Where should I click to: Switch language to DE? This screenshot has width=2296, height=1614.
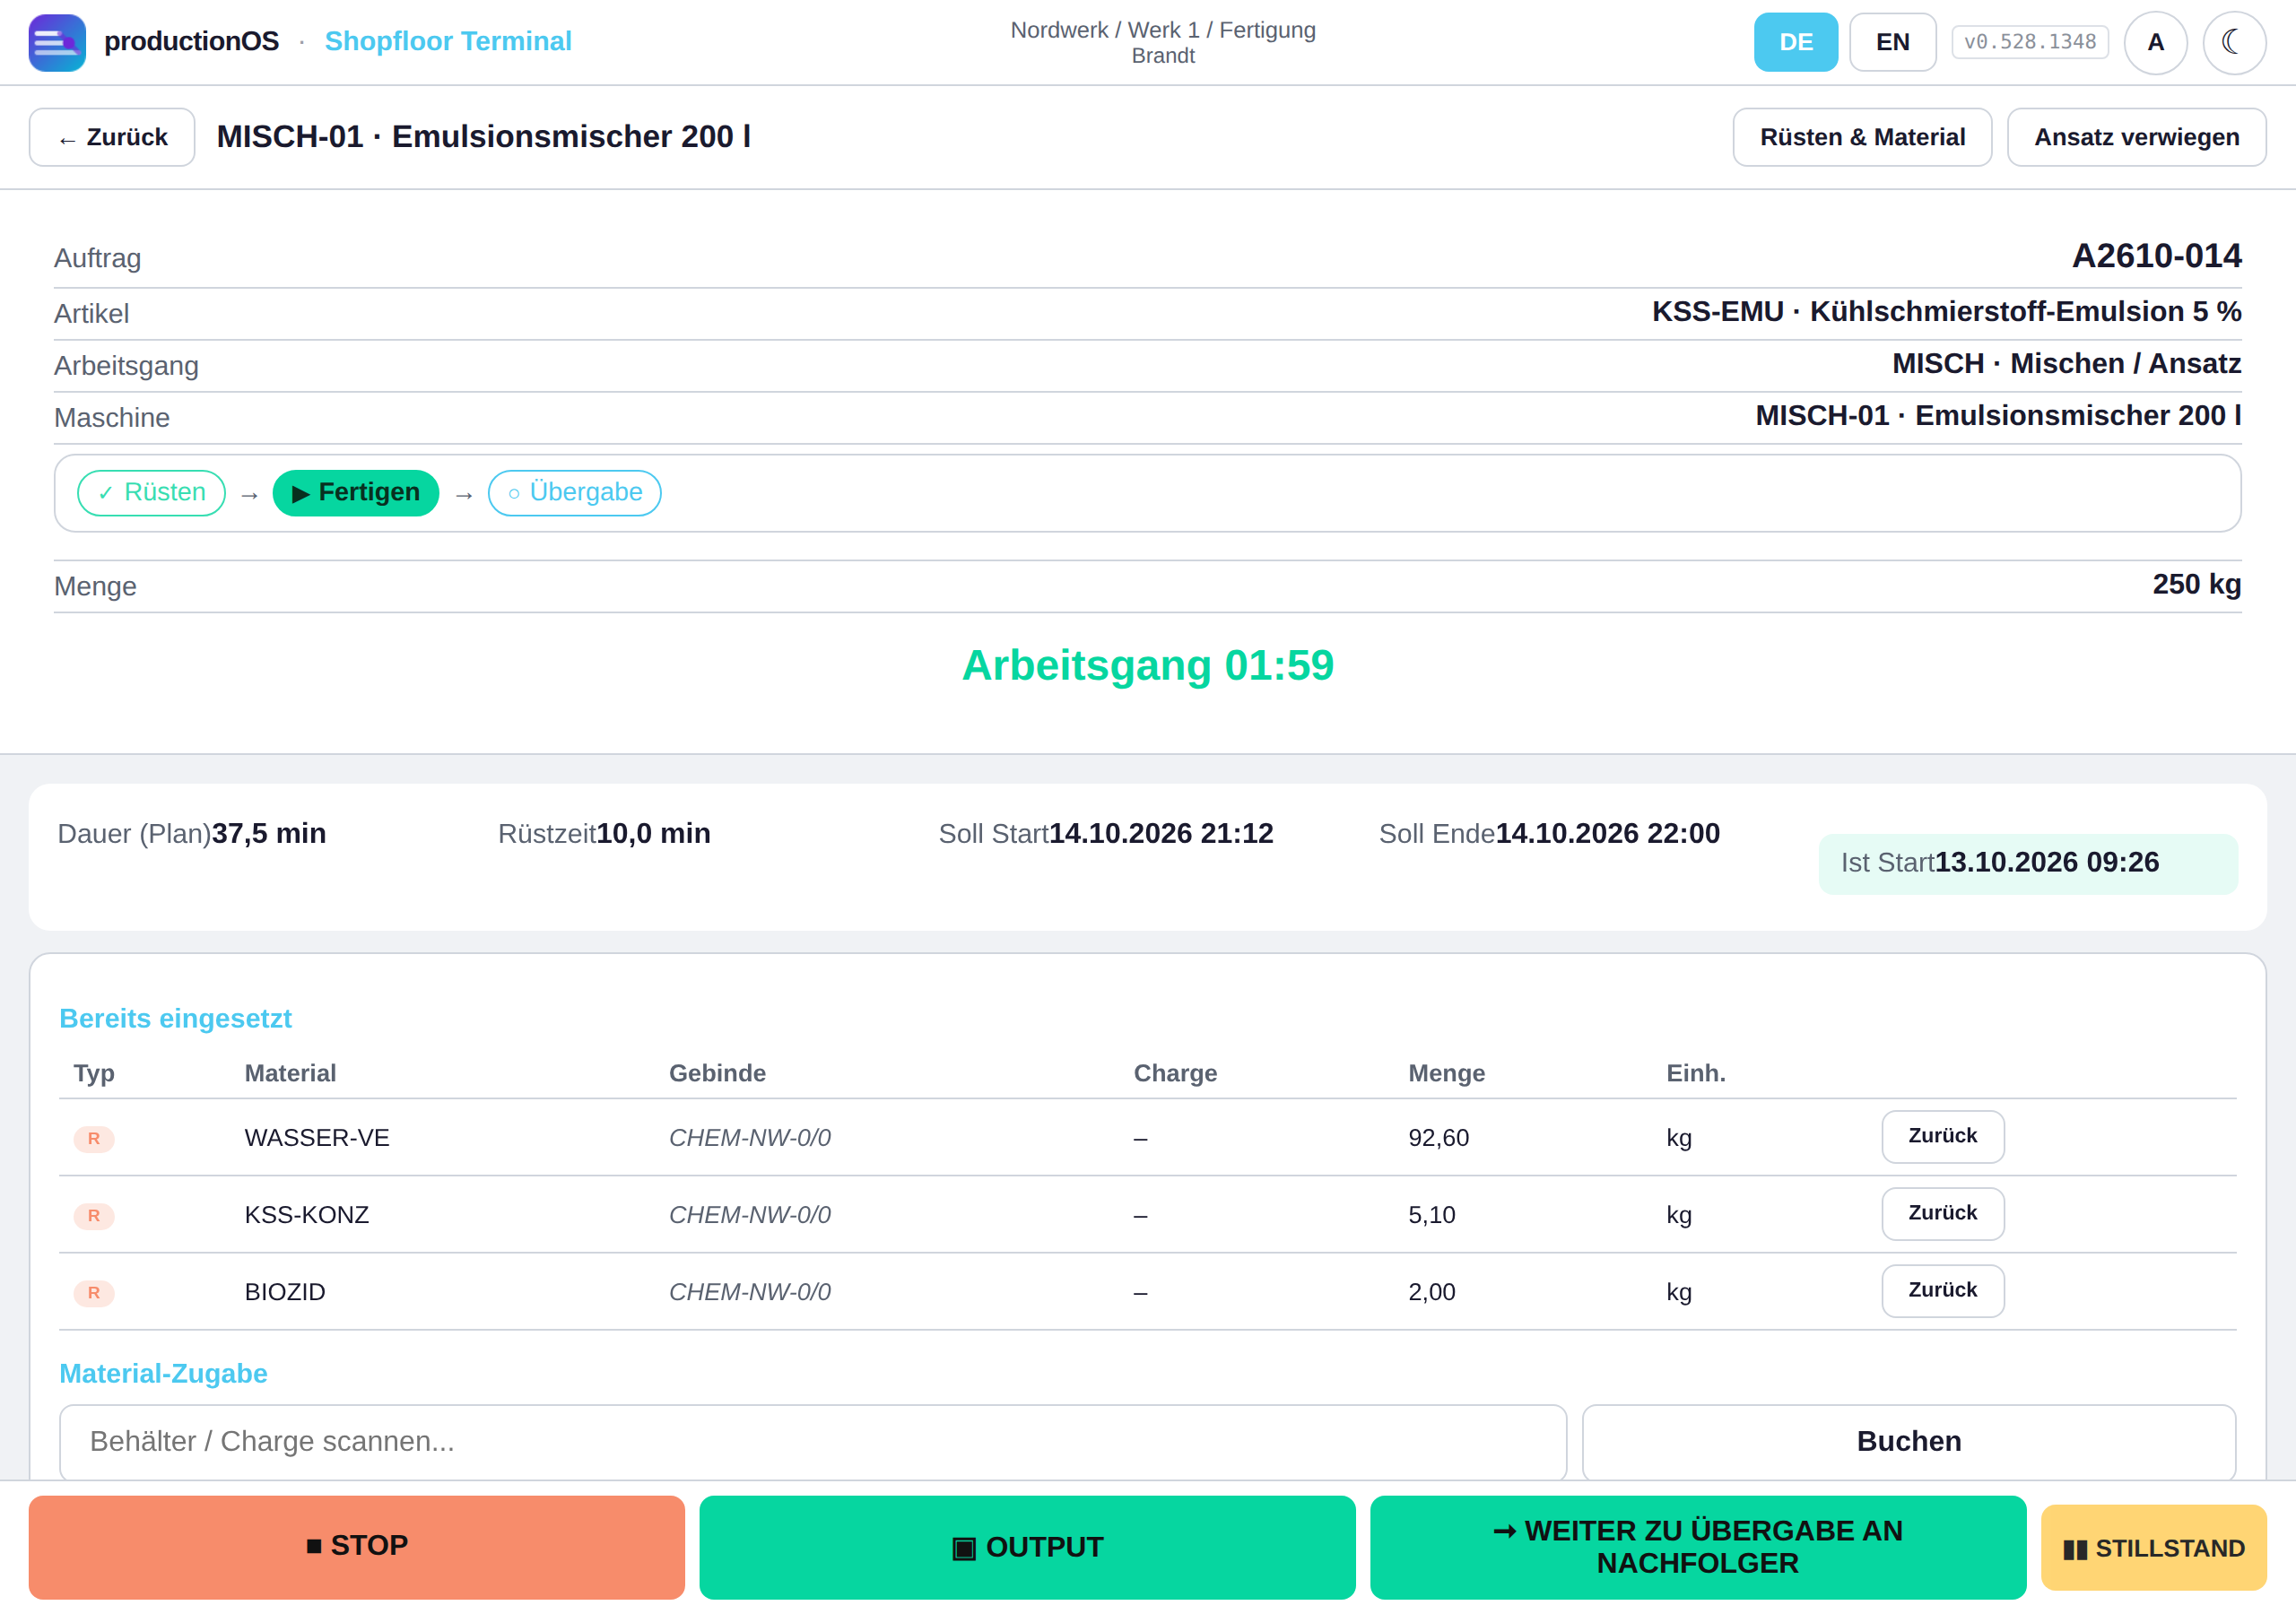[x=1795, y=42]
